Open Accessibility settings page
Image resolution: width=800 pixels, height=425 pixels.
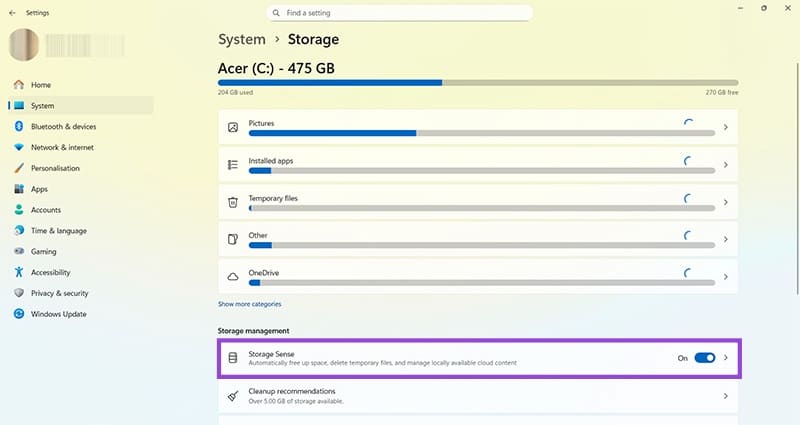pos(81,272)
